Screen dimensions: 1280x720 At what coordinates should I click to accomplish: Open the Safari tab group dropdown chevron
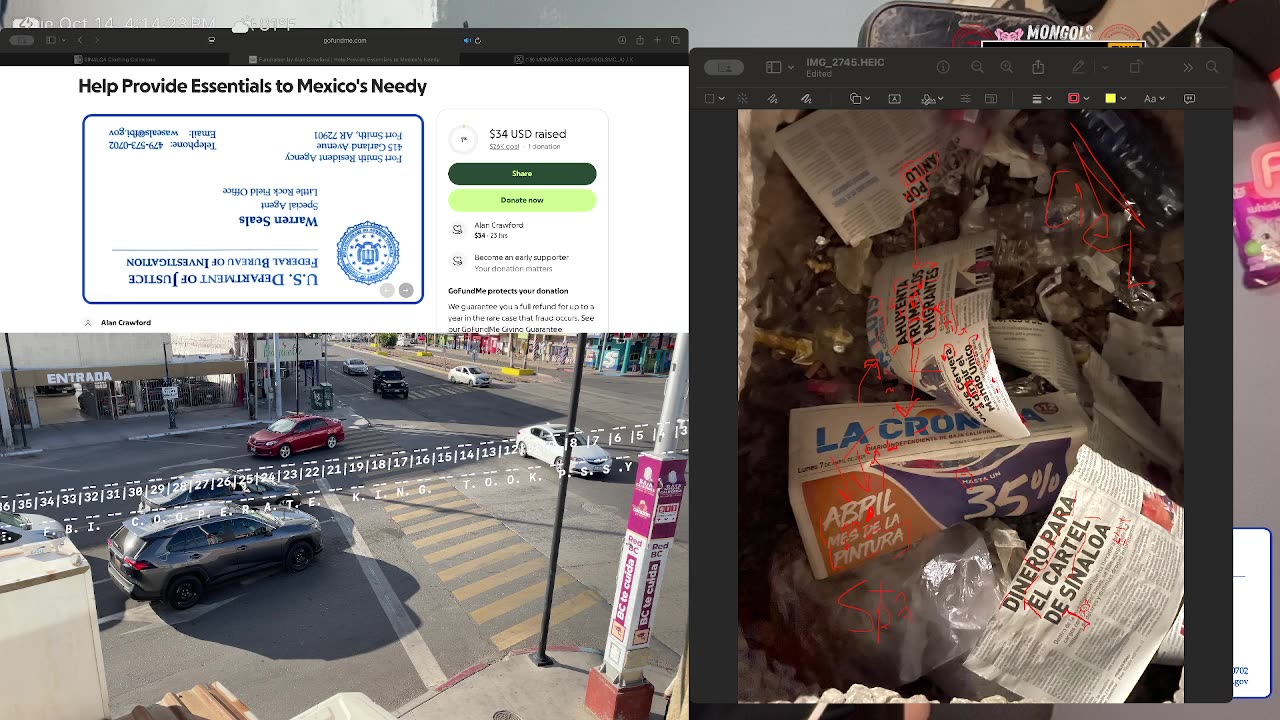(62, 40)
